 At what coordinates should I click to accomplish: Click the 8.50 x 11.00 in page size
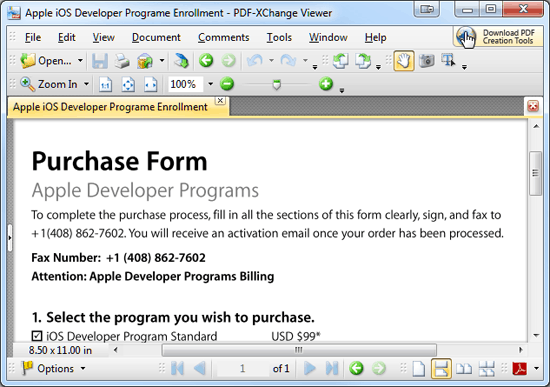click(x=60, y=350)
